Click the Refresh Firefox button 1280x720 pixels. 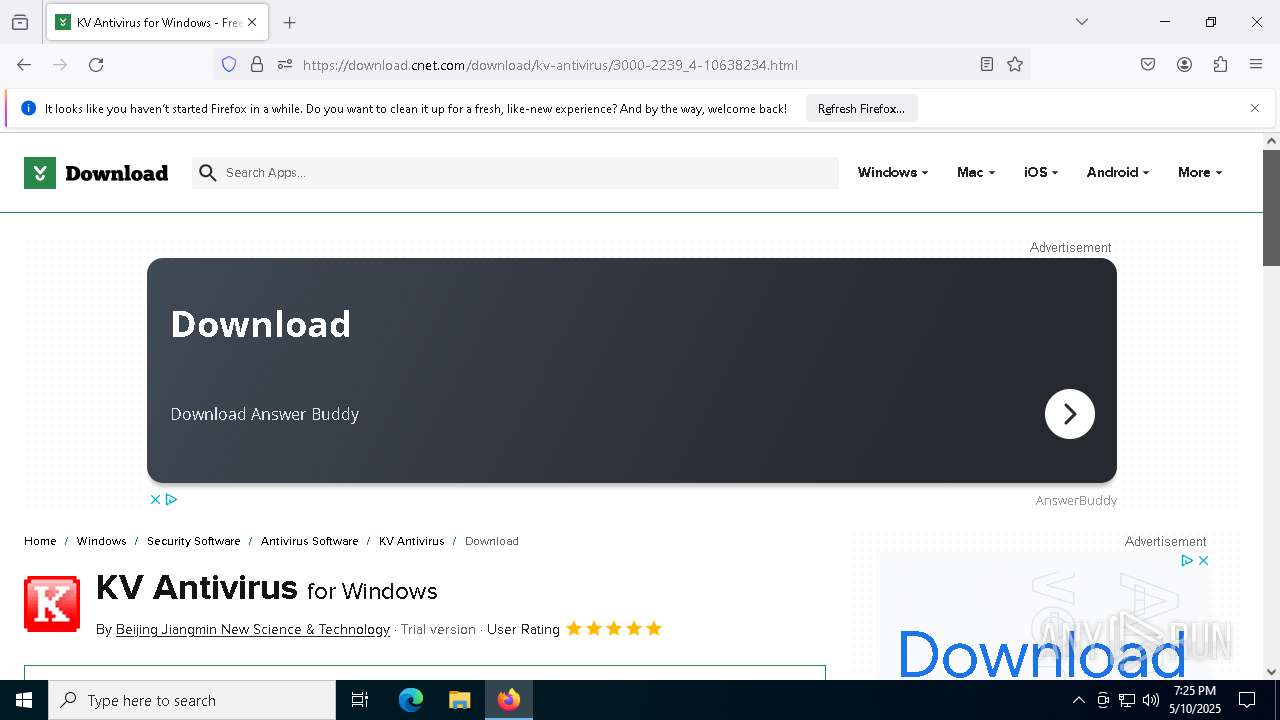click(861, 109)
